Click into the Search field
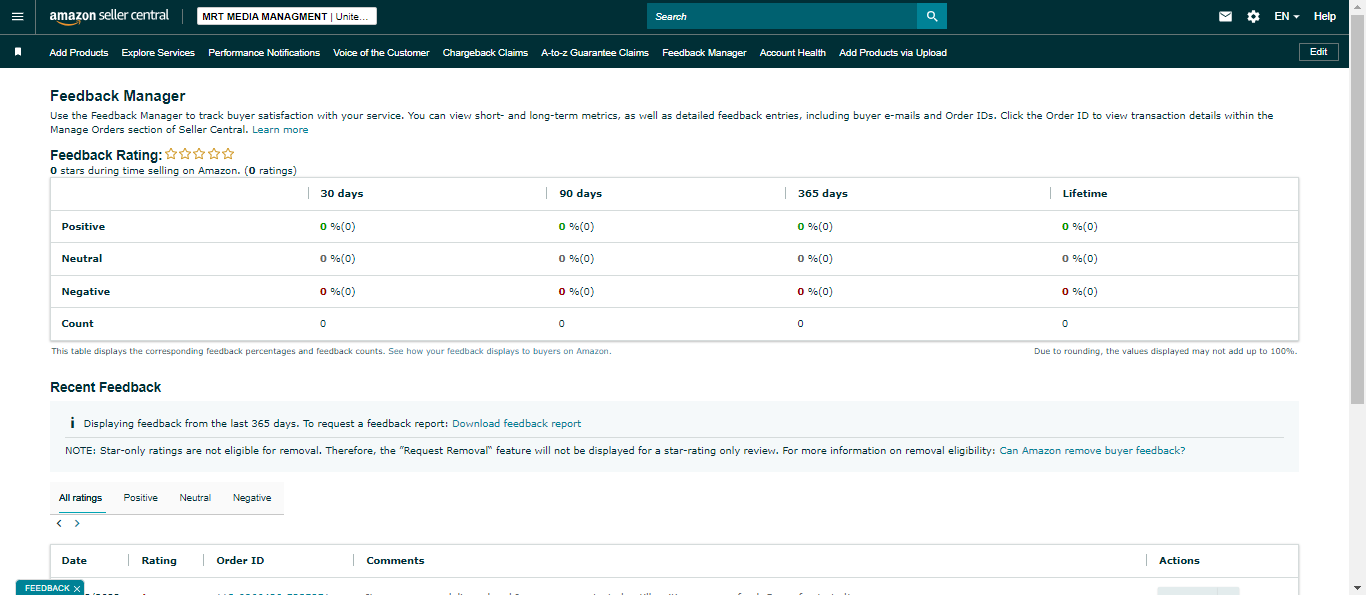 (x=782, y=17)
